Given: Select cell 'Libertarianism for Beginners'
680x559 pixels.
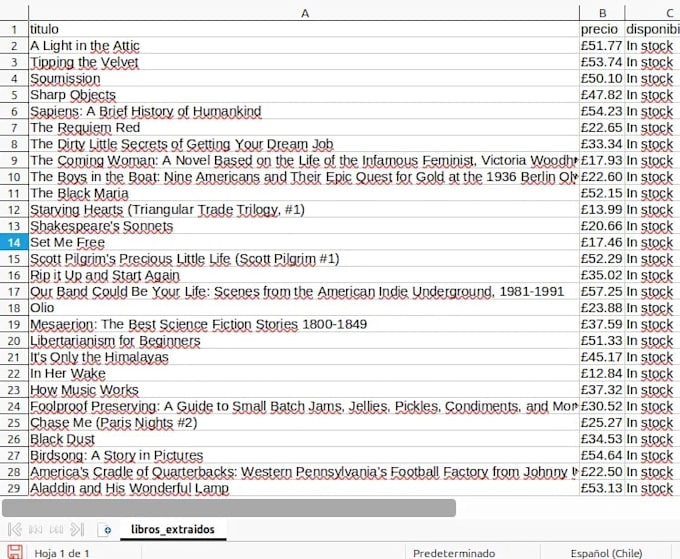Looking at the screenshot, I should pos(304,341).
